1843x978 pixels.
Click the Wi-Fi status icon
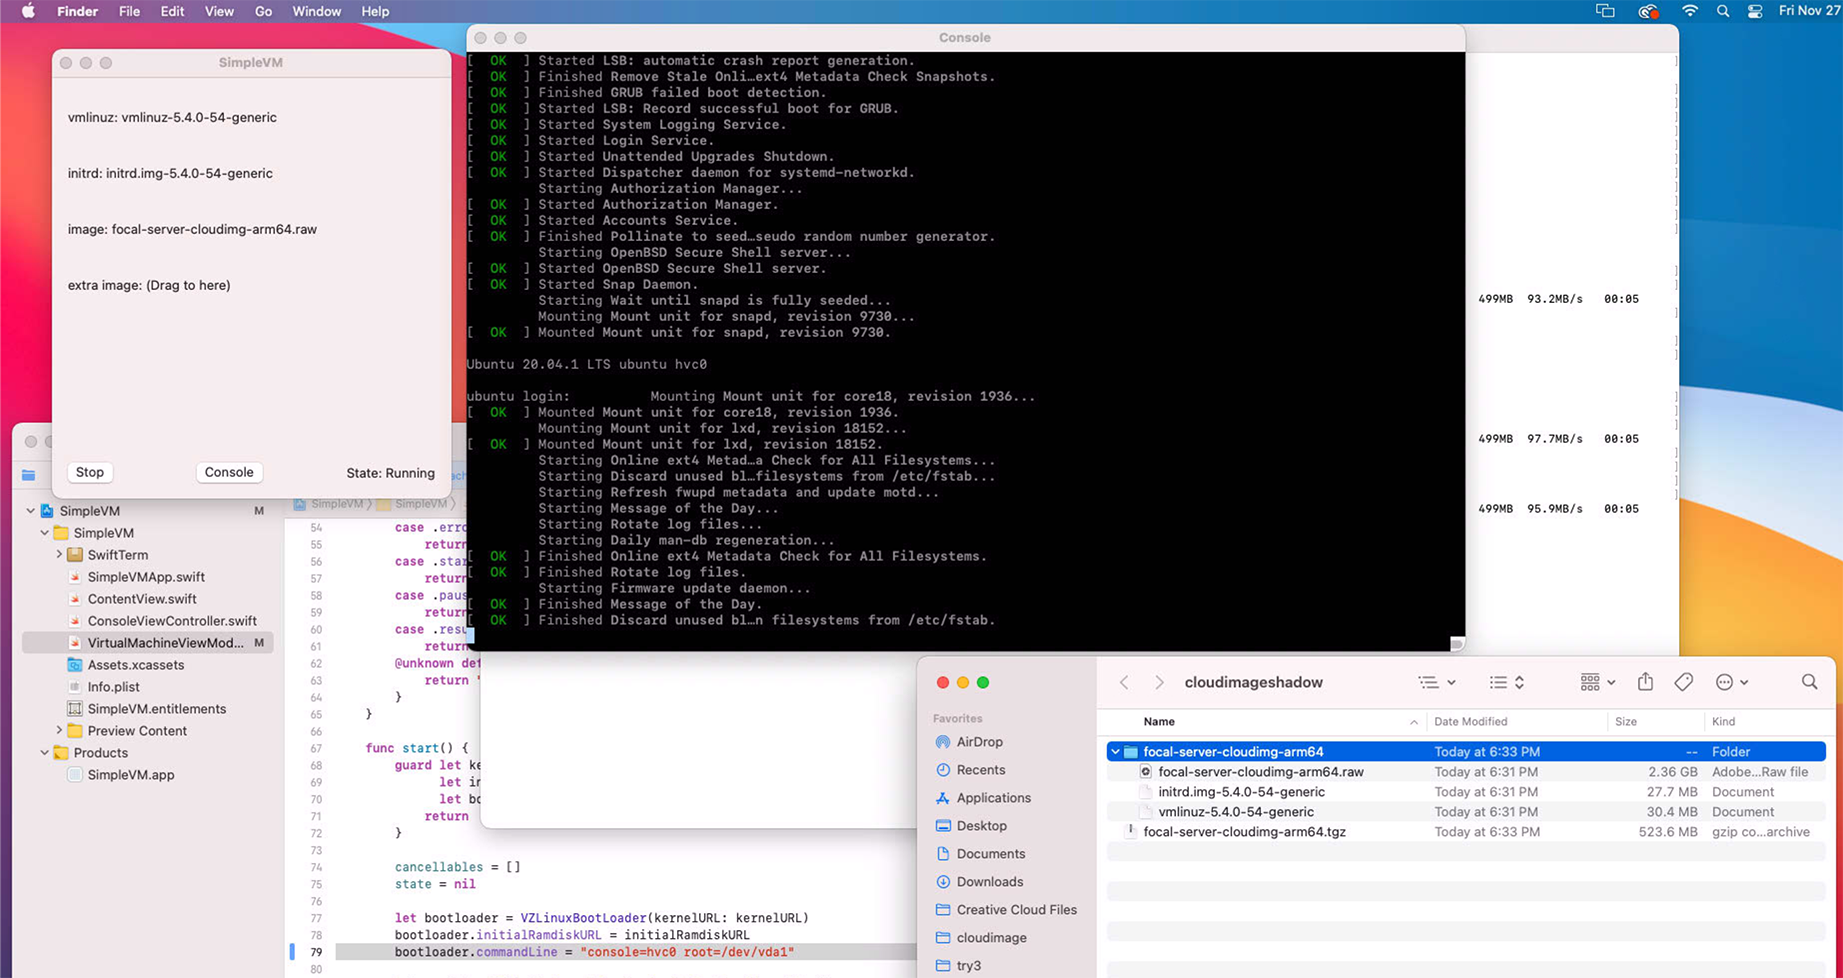pos(1689,11)
